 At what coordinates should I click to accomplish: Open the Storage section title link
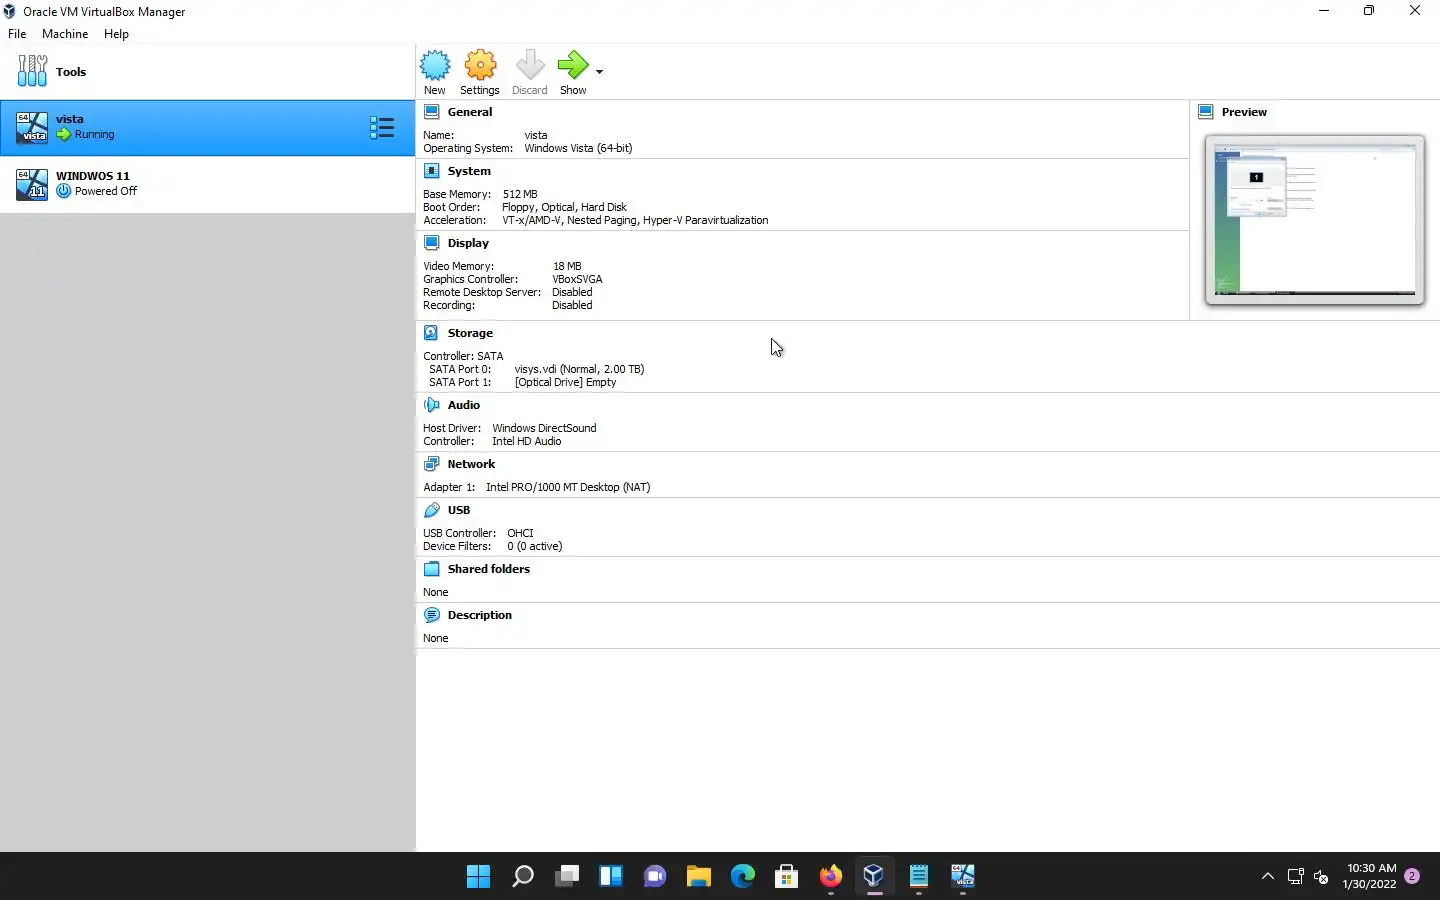(470, 333)
